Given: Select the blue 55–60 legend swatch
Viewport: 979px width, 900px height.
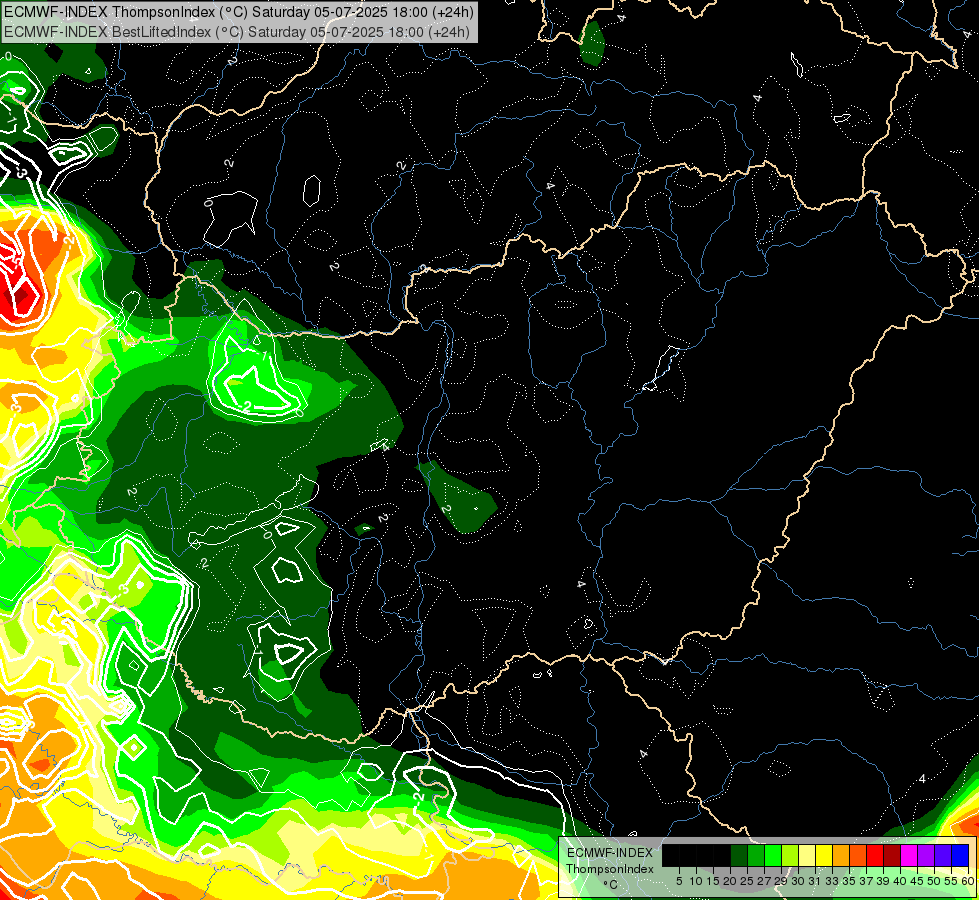Looking at the screenshot, I should [960, 856].
